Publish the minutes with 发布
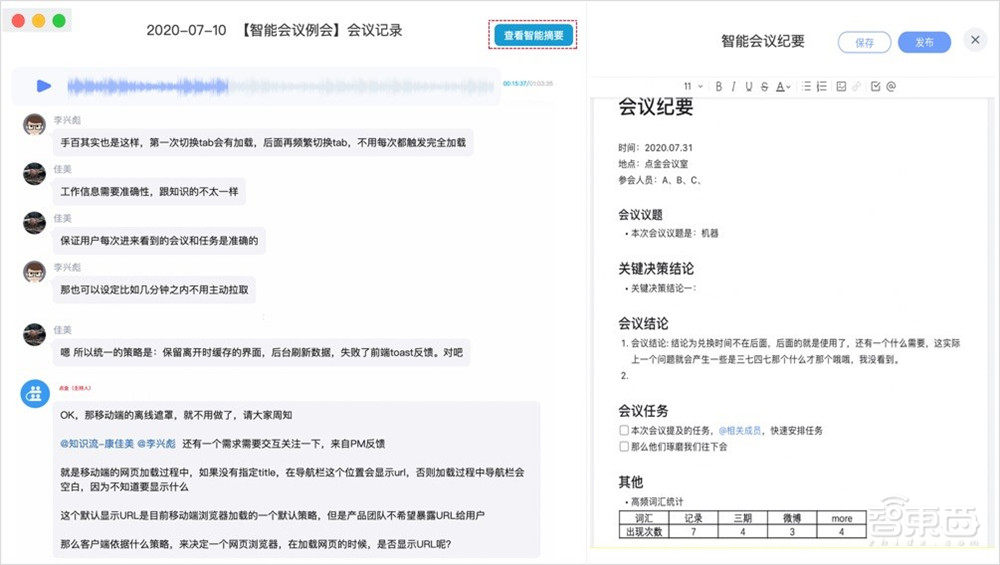Screen dimensions: 1000x565 click(924, 42)
